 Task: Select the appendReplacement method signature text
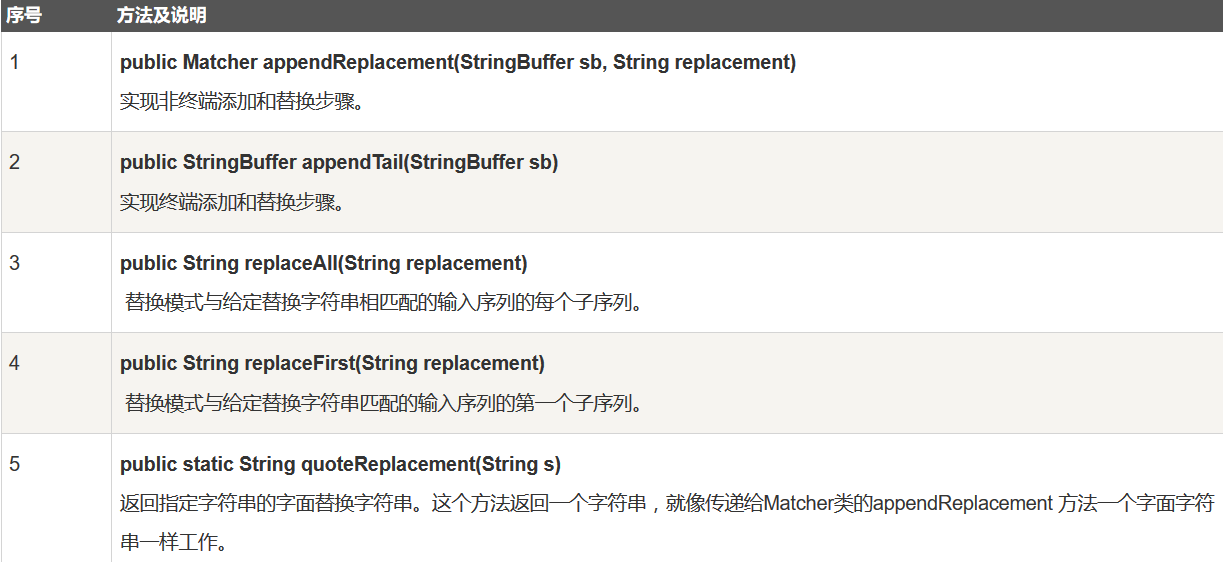tap(458, 62)
